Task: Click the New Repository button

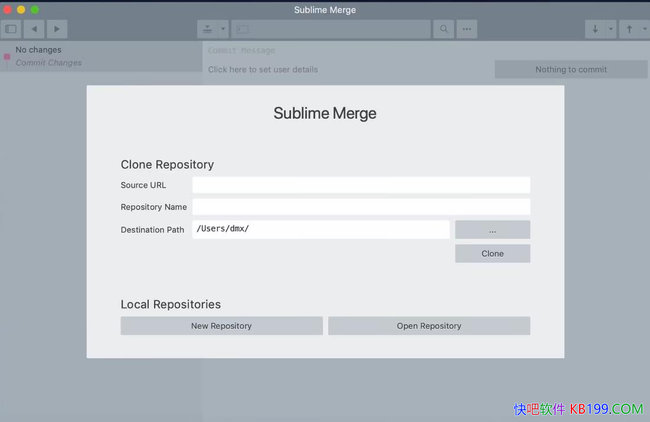Action: point(221,326)
